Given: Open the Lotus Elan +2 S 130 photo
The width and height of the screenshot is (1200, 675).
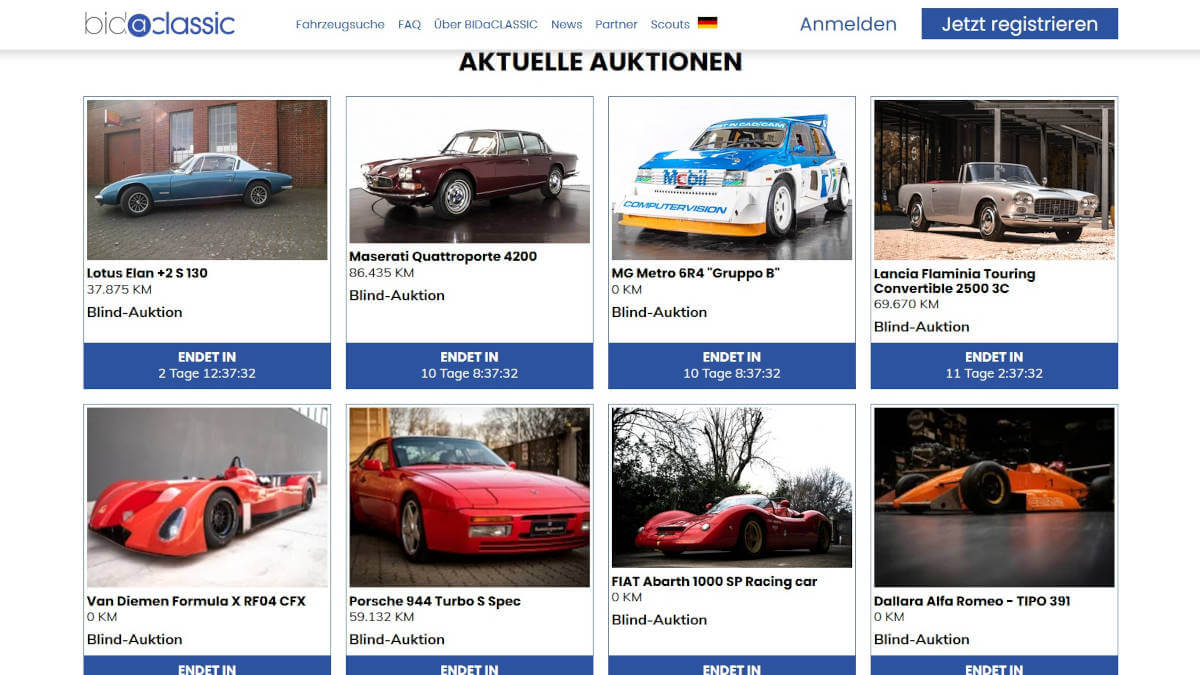Looking at the screenshot, I should pyautogui.click(x=207, y=180).
